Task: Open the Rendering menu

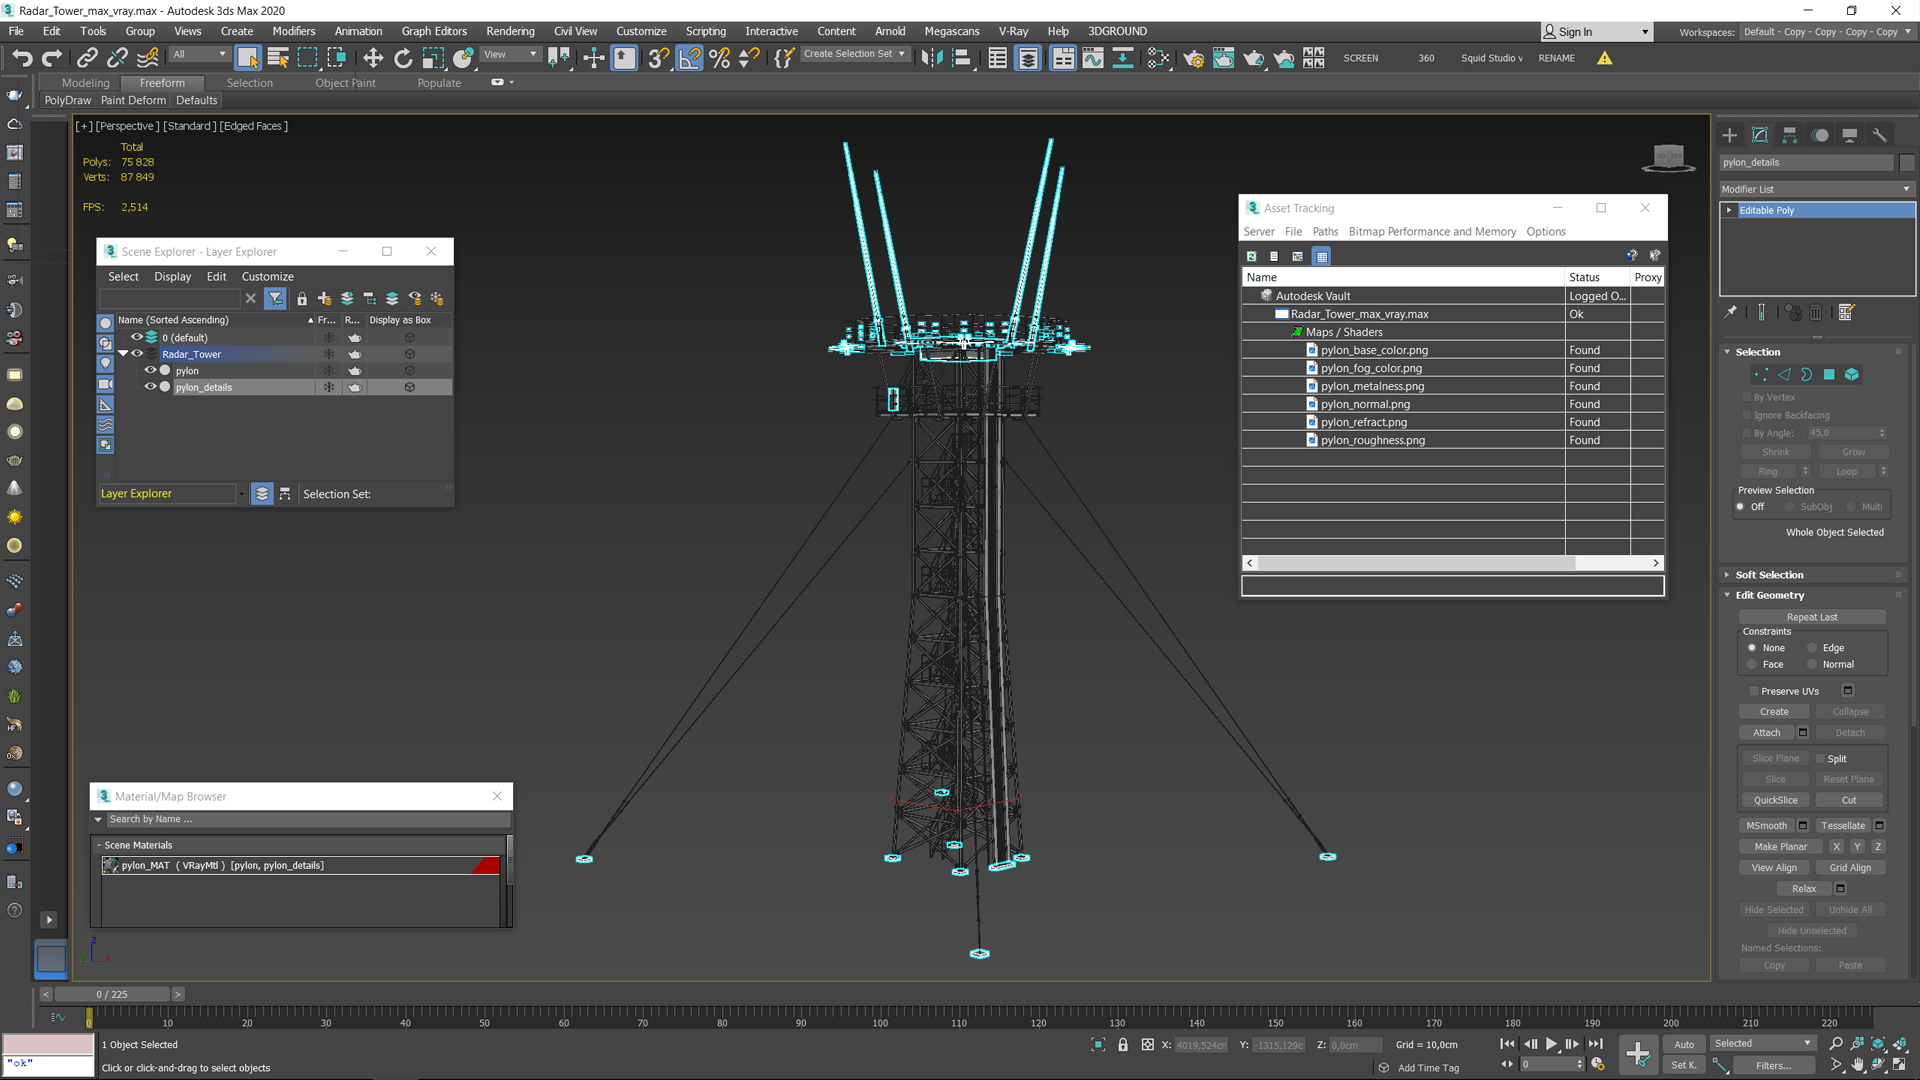Action: point(510,31)
